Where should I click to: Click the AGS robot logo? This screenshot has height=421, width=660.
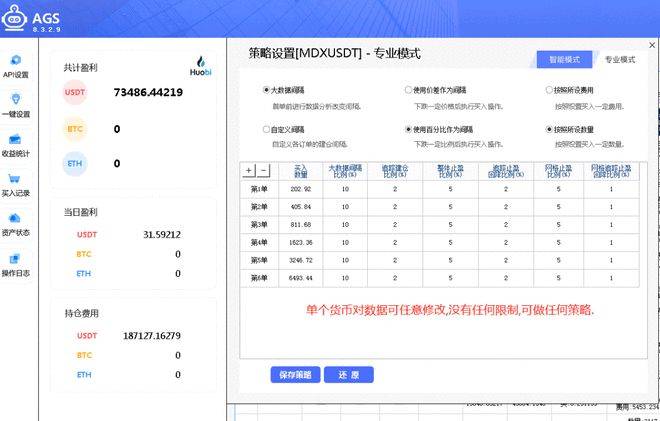[x=14, y=17]
